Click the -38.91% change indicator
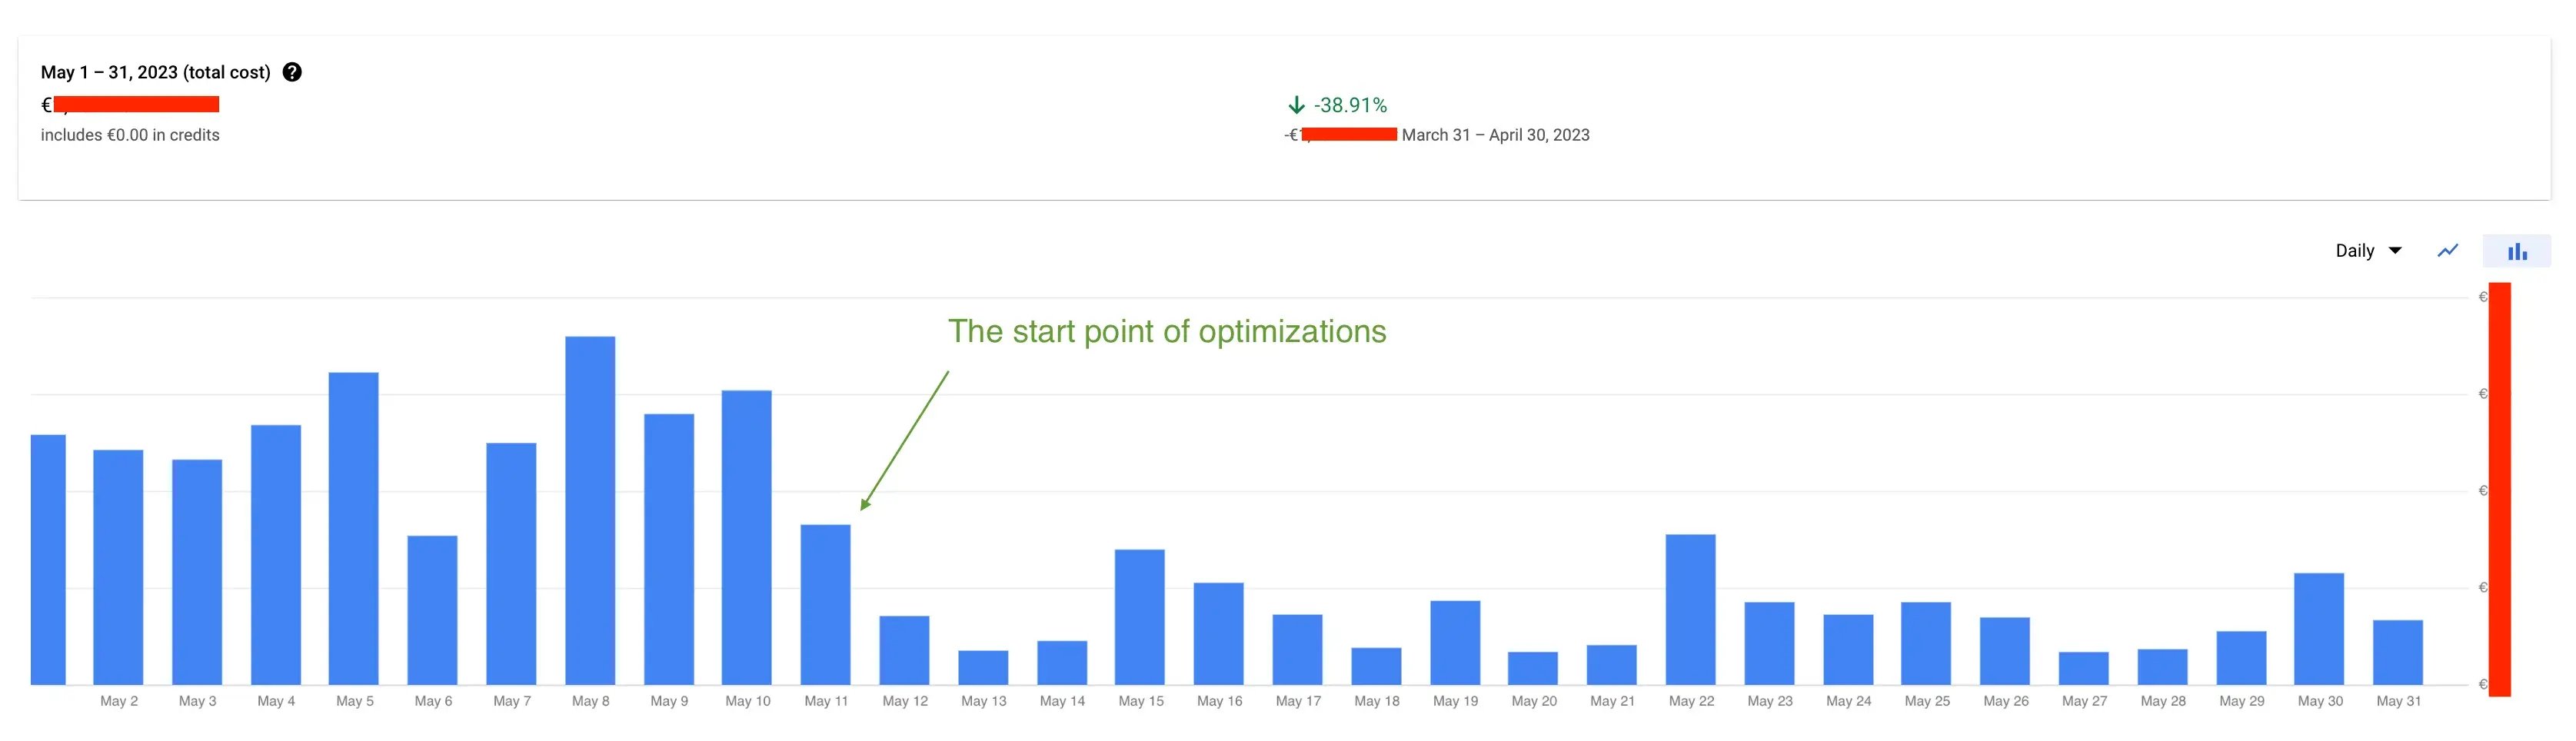The width and height of the screenshot is (2576, 741). (1350, 105)
